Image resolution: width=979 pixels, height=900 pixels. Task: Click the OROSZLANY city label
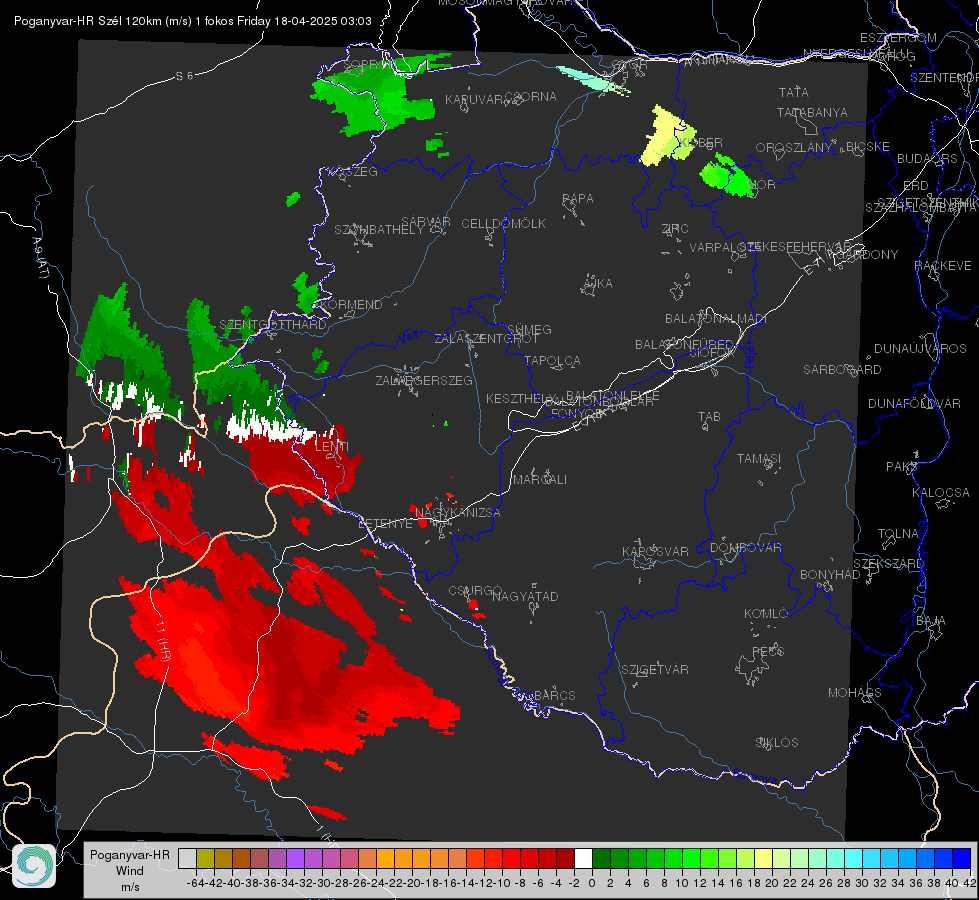point(794,147)
